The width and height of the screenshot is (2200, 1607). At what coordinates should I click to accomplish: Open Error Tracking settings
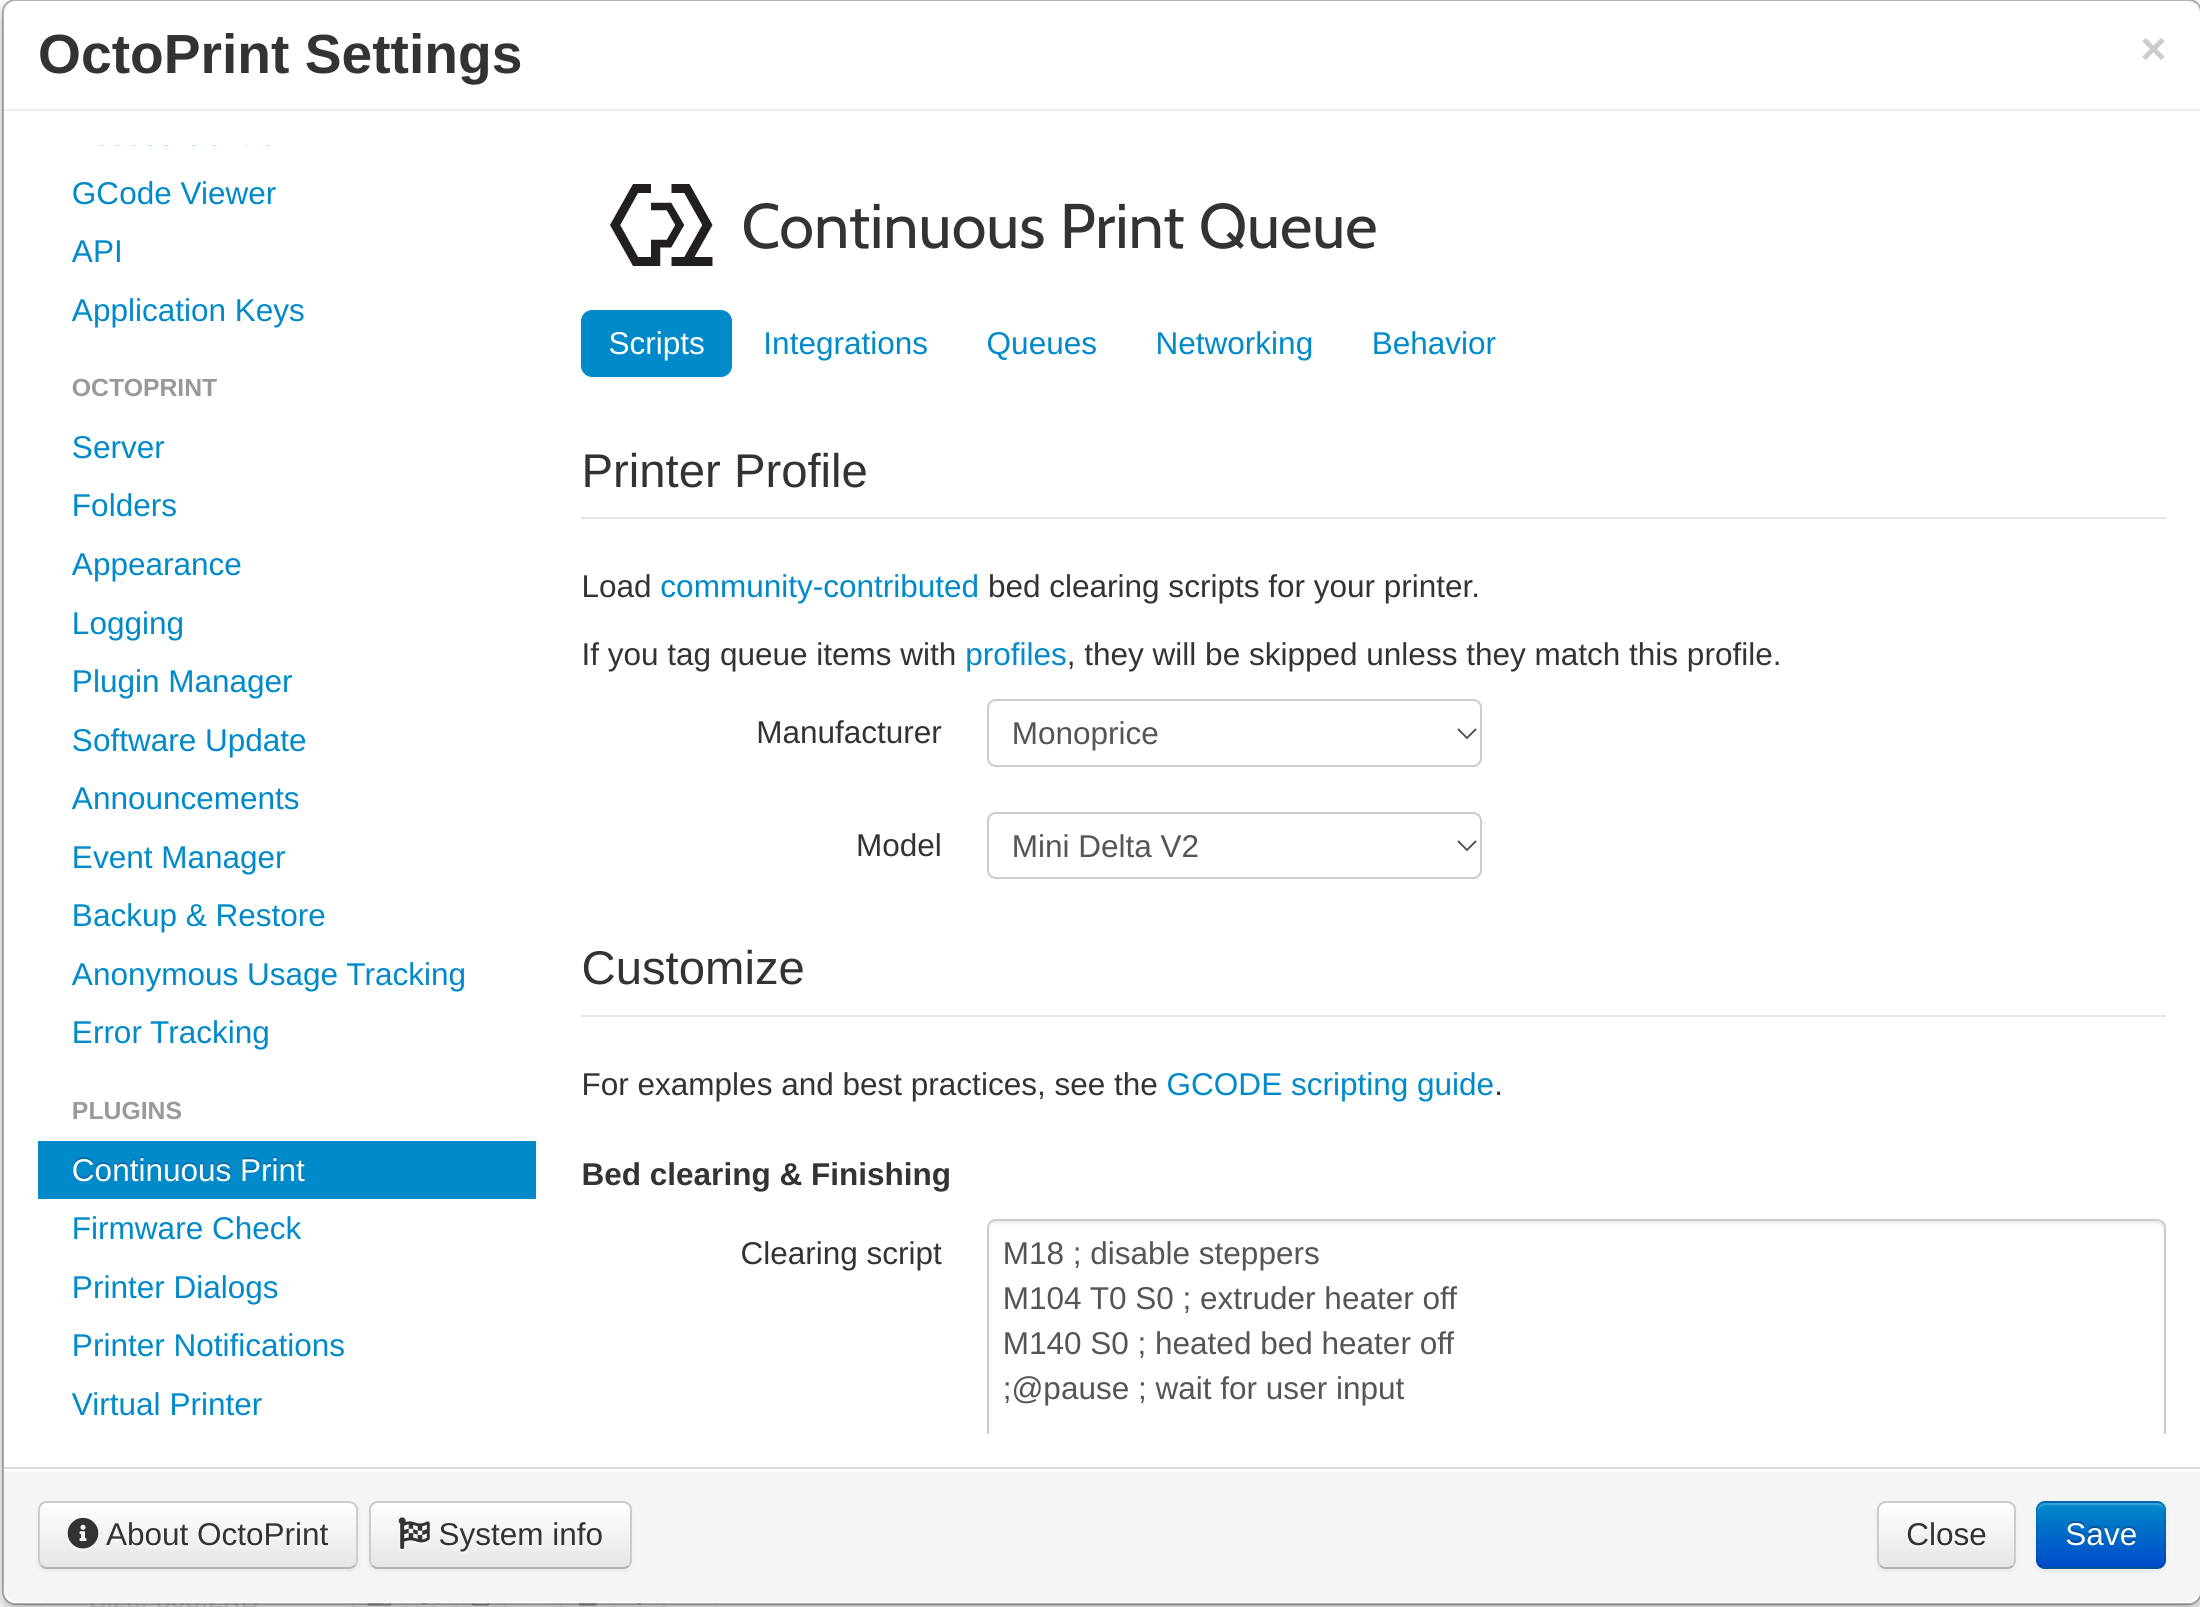pos(170,1032)
